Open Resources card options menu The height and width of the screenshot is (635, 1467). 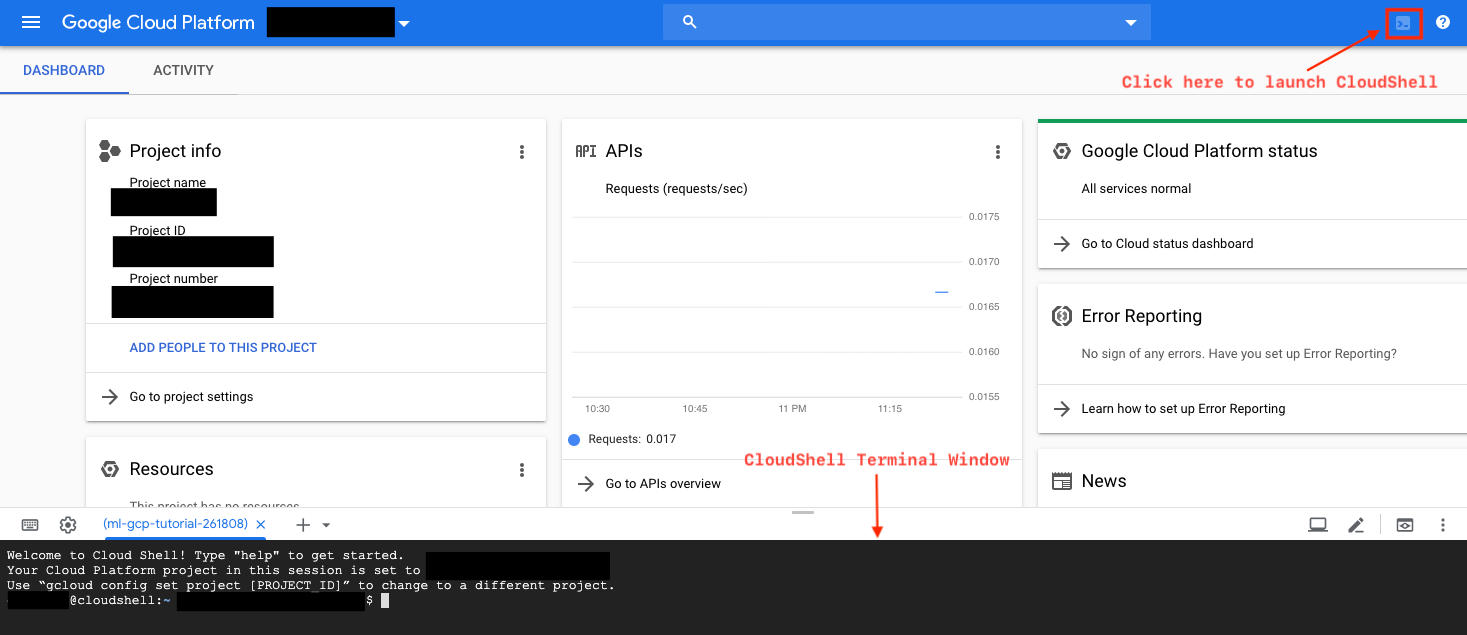[x=521, y=470]
